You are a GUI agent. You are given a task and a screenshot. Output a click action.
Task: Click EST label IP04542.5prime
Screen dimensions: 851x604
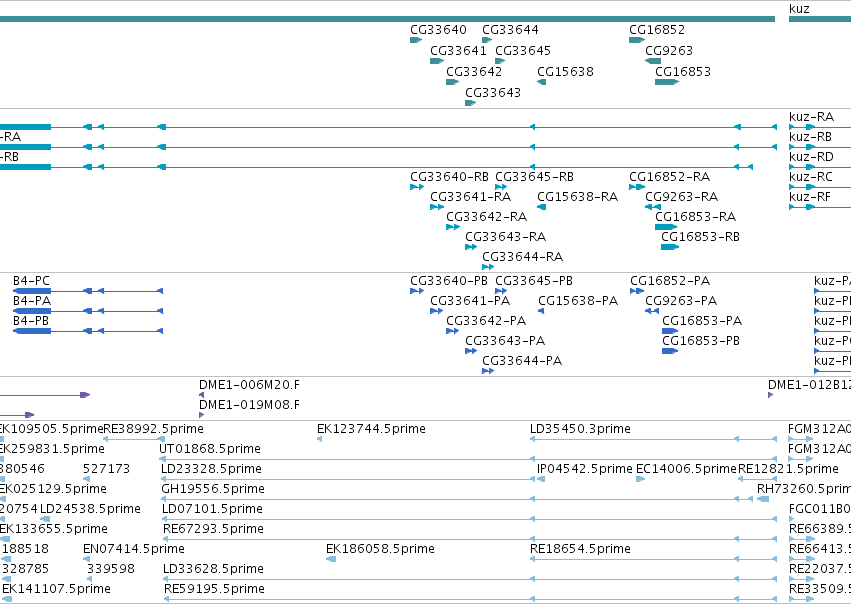pos(585,469)
